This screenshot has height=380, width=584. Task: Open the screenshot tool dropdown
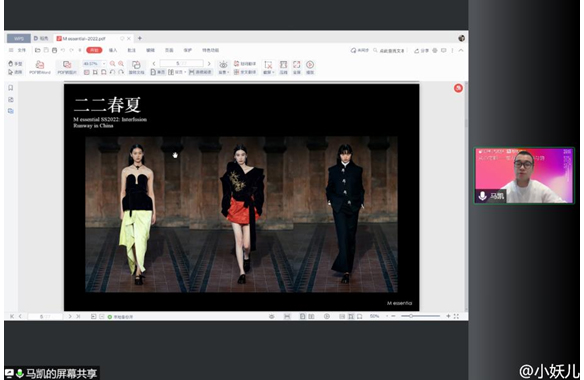coord(268,67)
